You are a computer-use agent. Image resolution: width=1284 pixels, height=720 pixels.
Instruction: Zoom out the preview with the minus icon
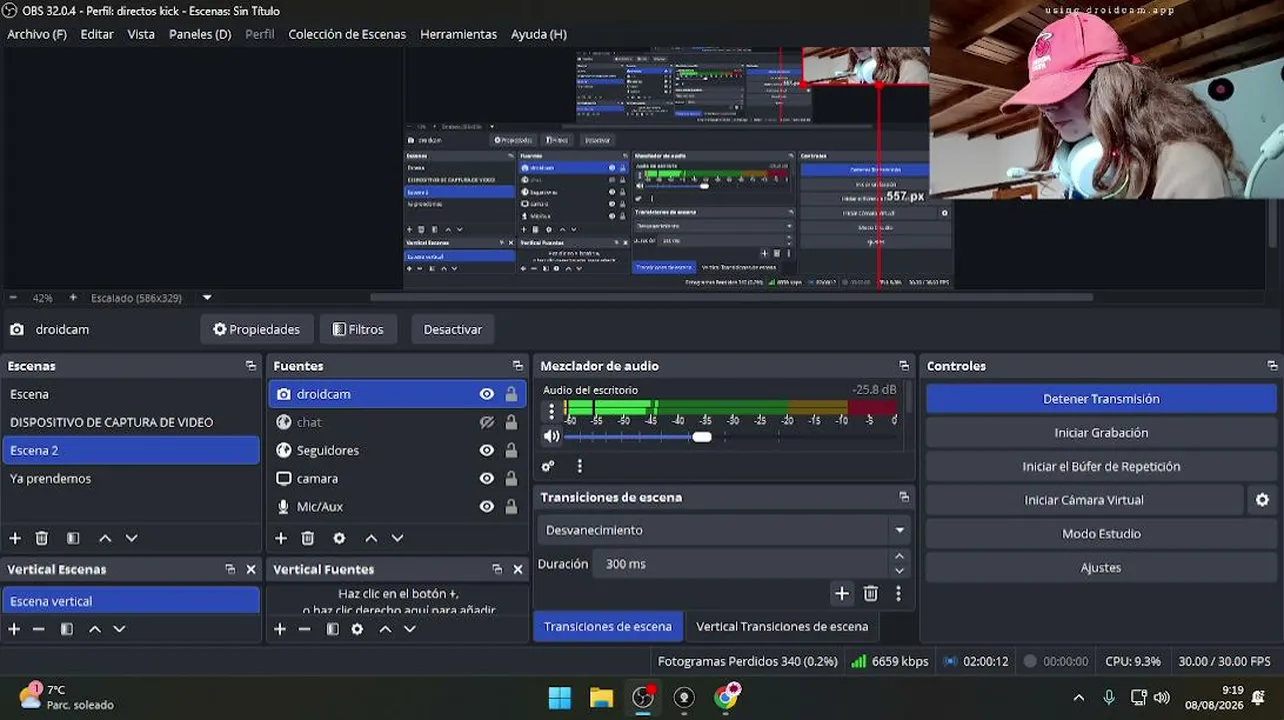13,298
